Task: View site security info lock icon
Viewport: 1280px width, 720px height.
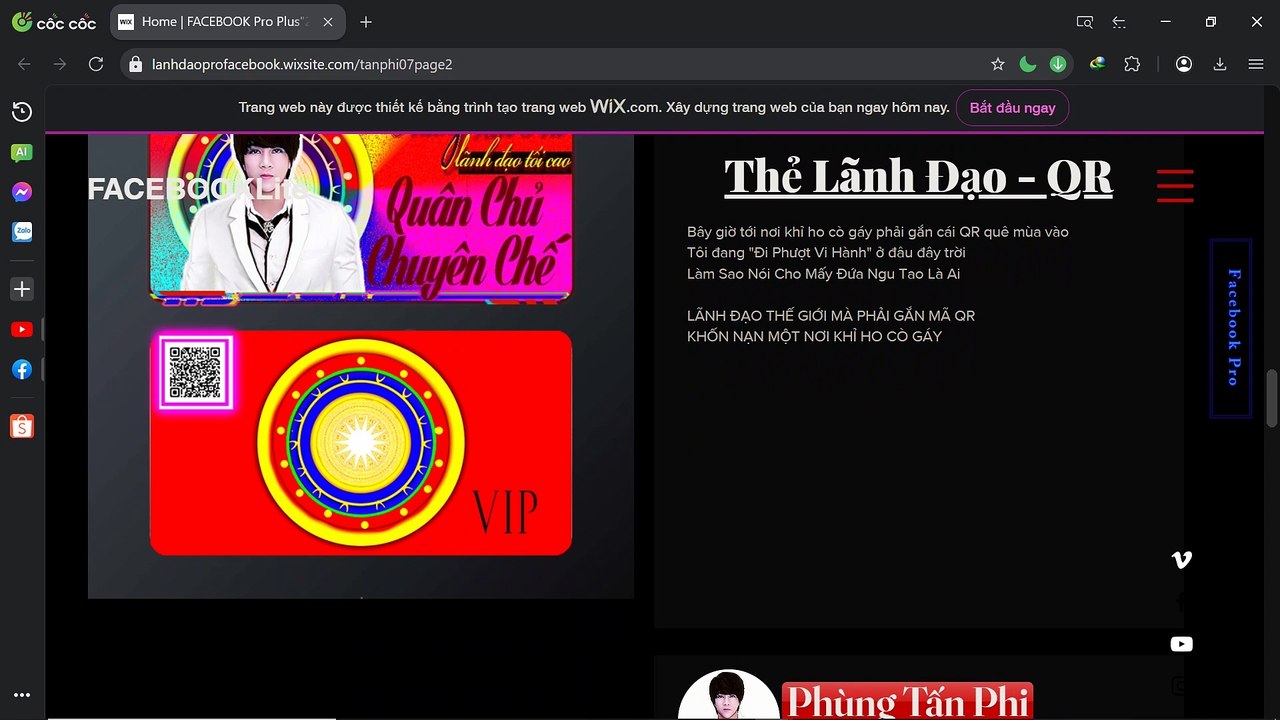Action: 136,64
